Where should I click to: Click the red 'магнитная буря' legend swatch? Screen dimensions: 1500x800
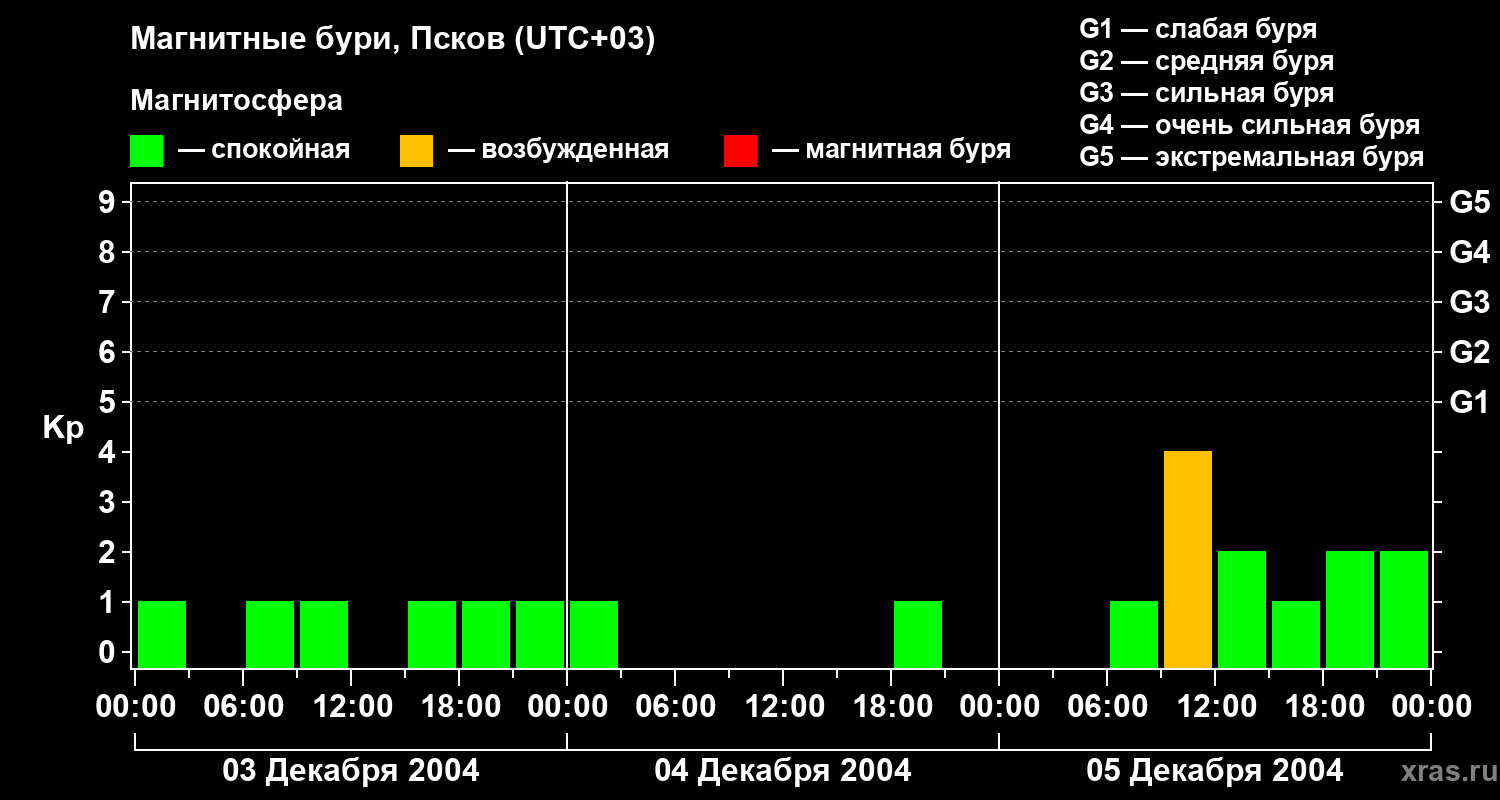pos(740,151)
